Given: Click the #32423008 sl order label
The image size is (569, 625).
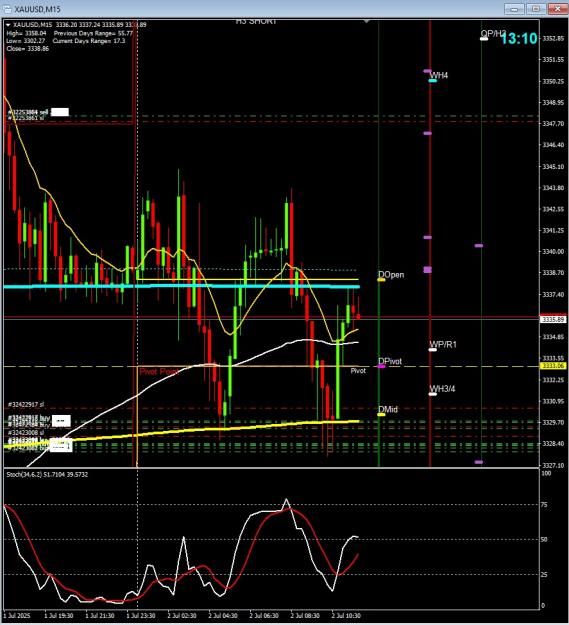Looking at the screenshot, I should point(26,432).
